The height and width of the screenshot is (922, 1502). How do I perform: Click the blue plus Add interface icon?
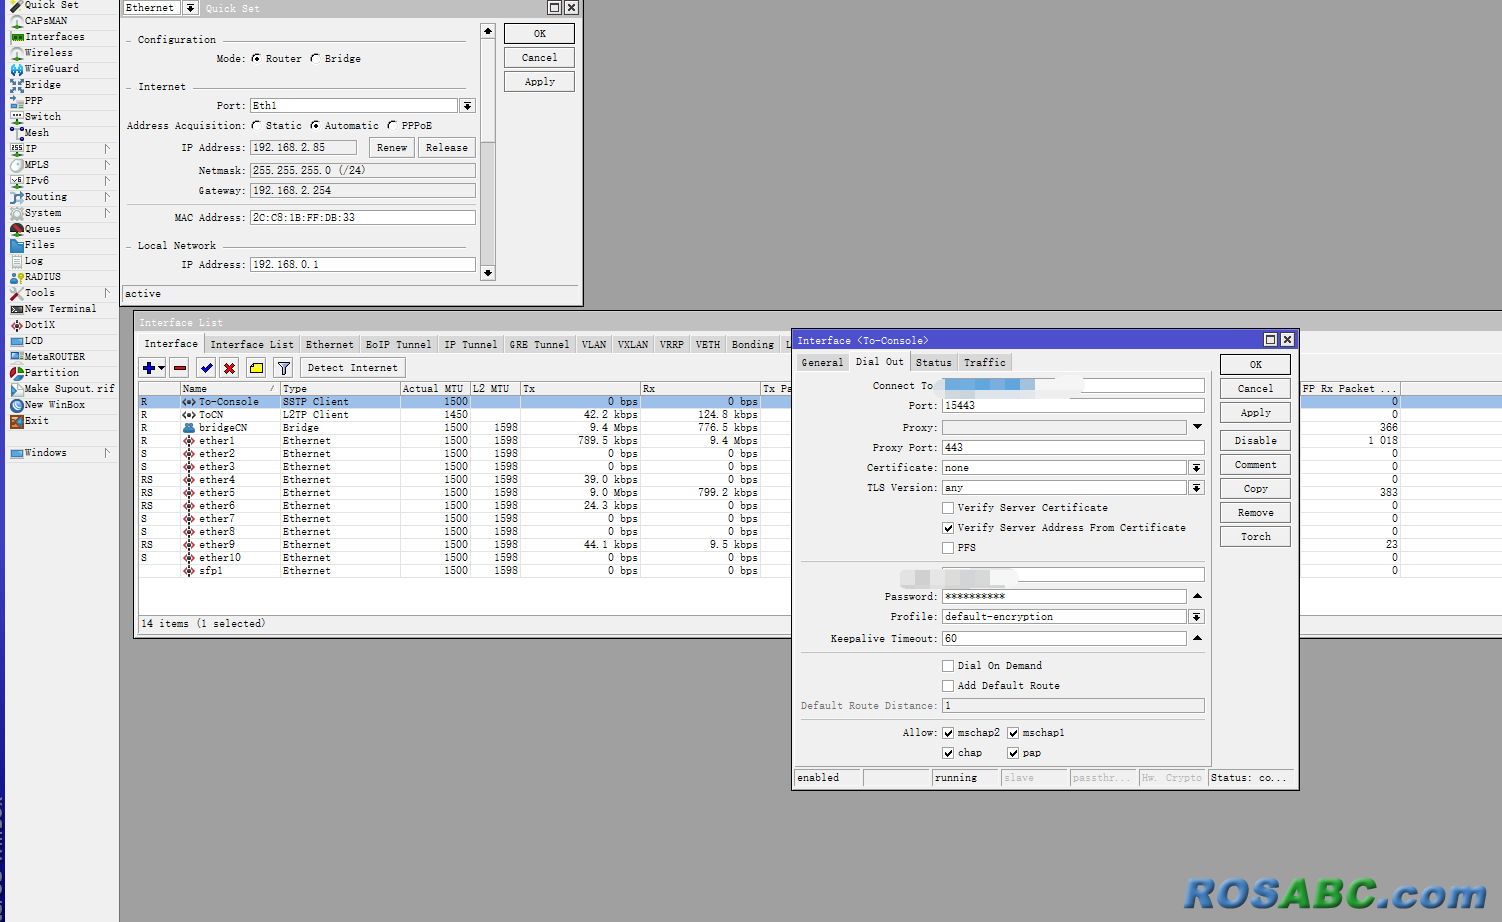(x=149, y=368)
